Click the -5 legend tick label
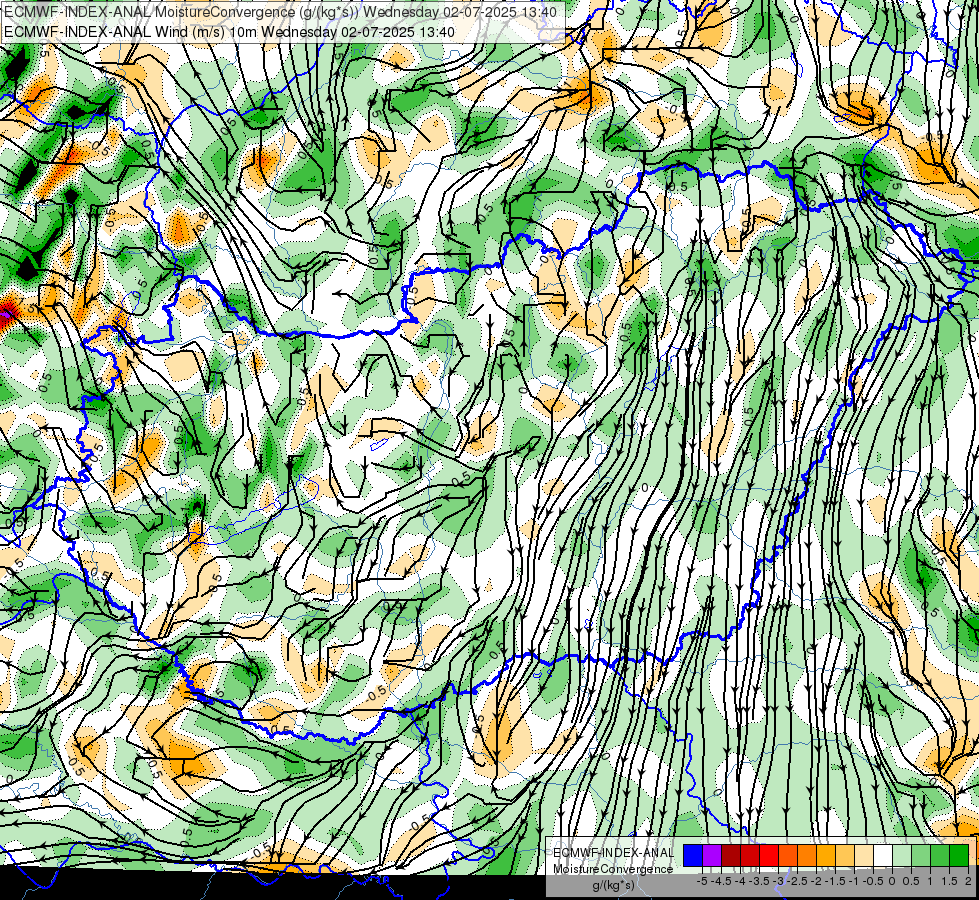This screenshot has height=900, width=979. [702, 881]
